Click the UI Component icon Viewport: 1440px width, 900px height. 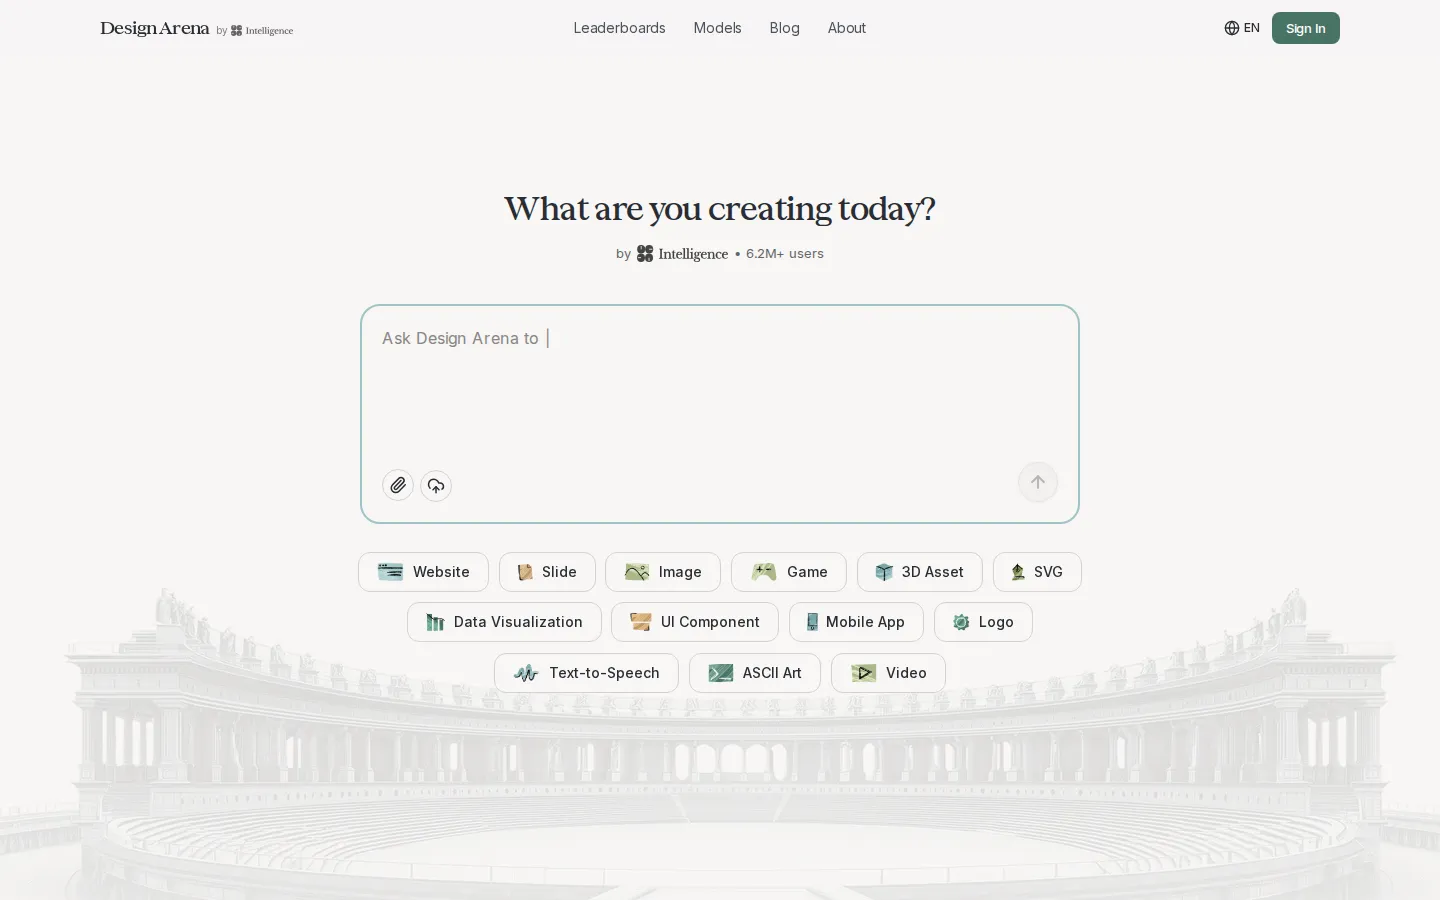point(641,622)
